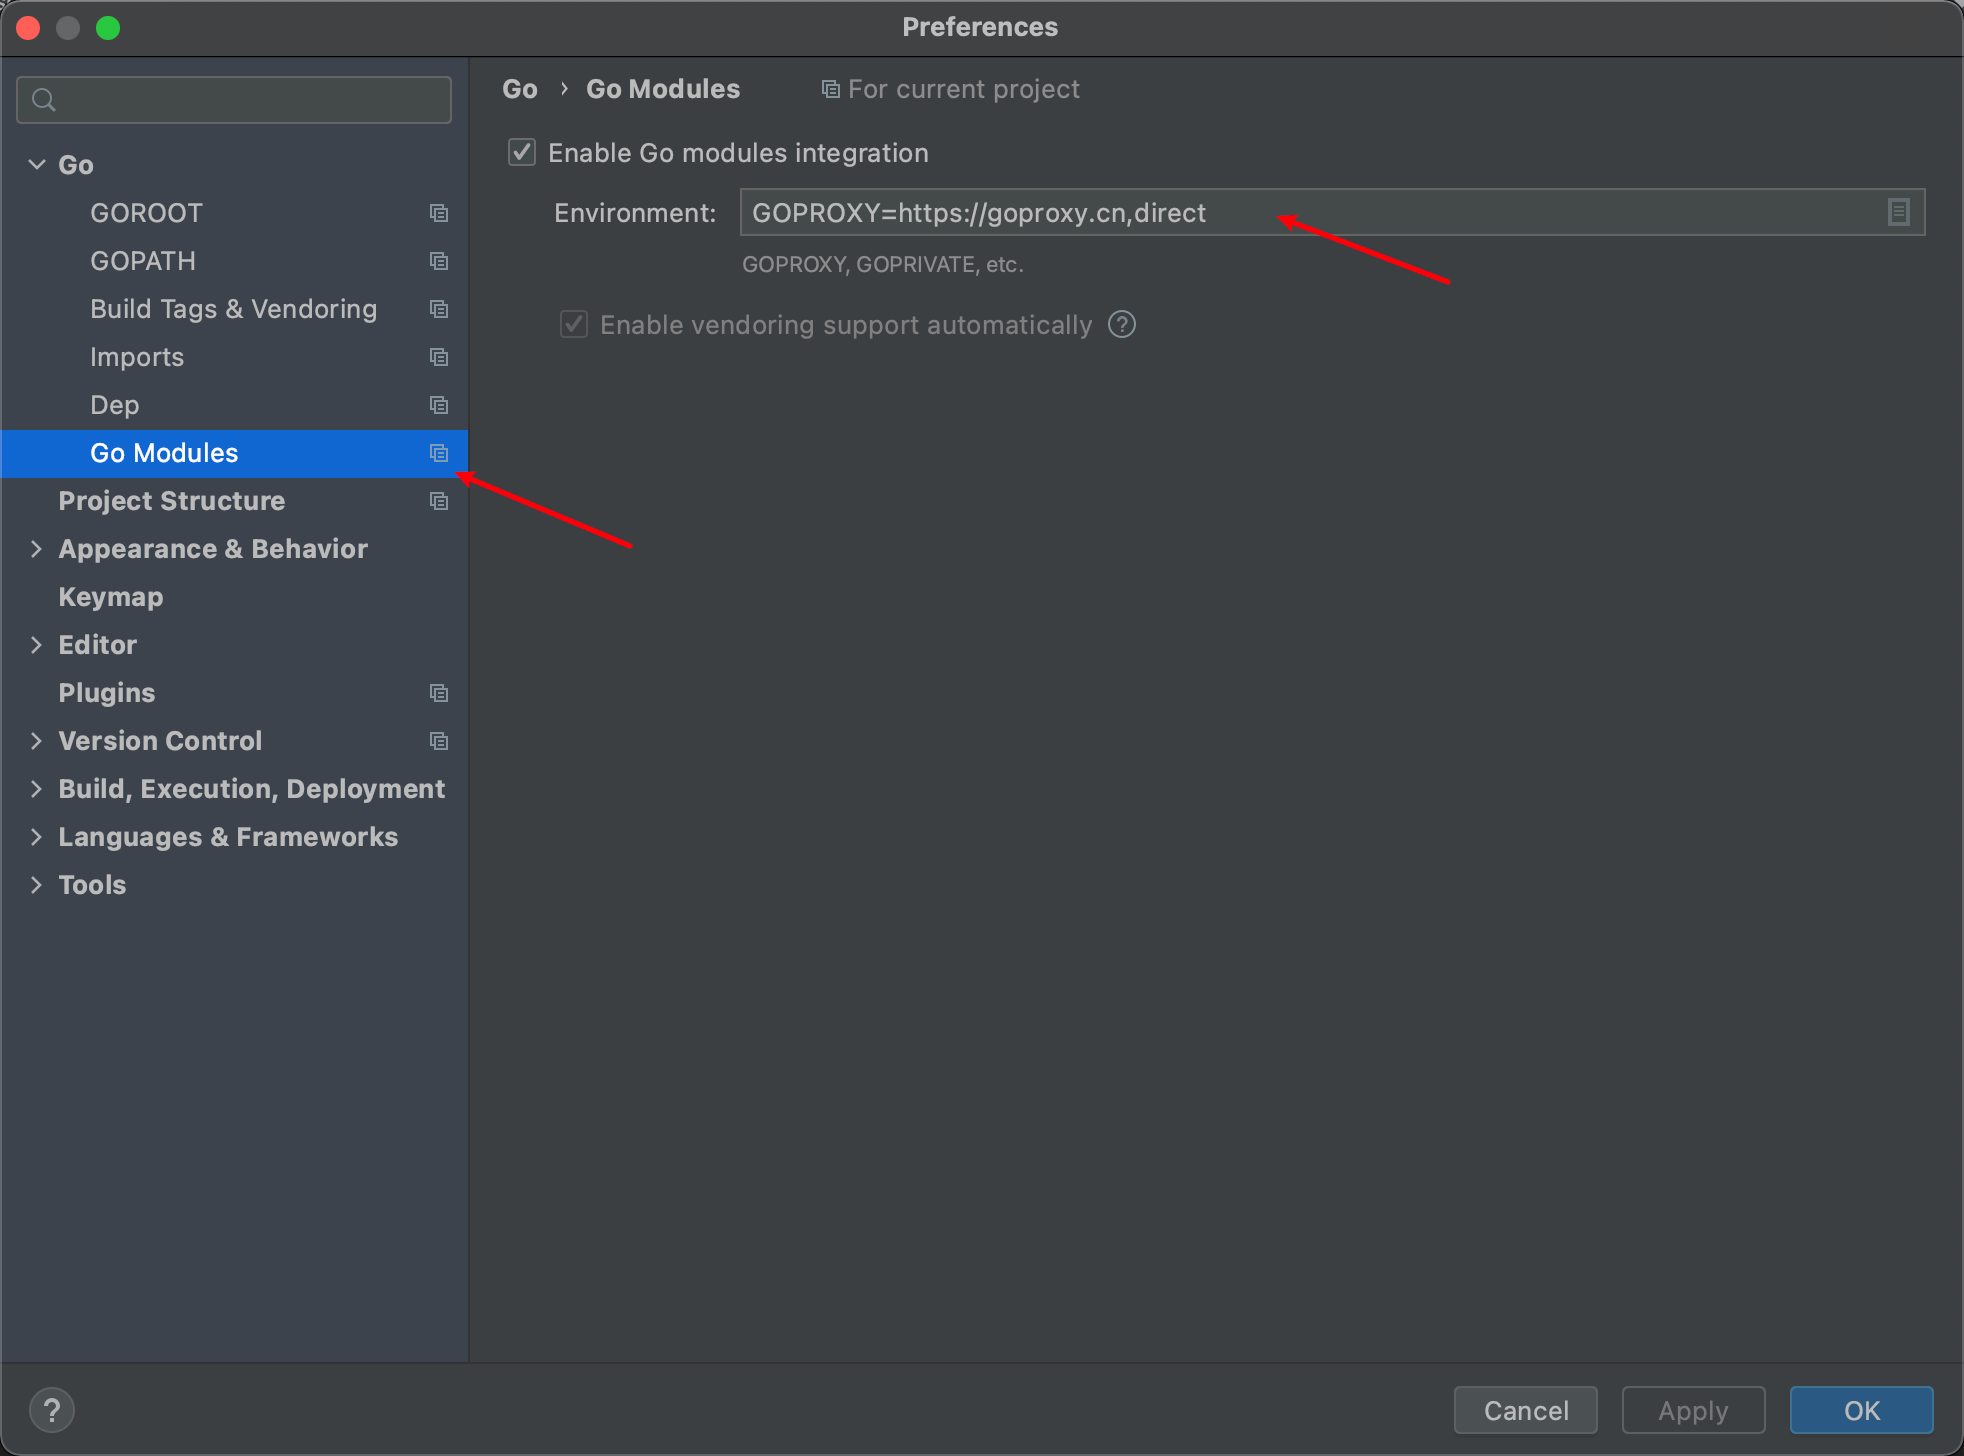The image size is (1964, 1456).
Task: Click into the GOPROXY Environment field
Action: pos(1300,213)
